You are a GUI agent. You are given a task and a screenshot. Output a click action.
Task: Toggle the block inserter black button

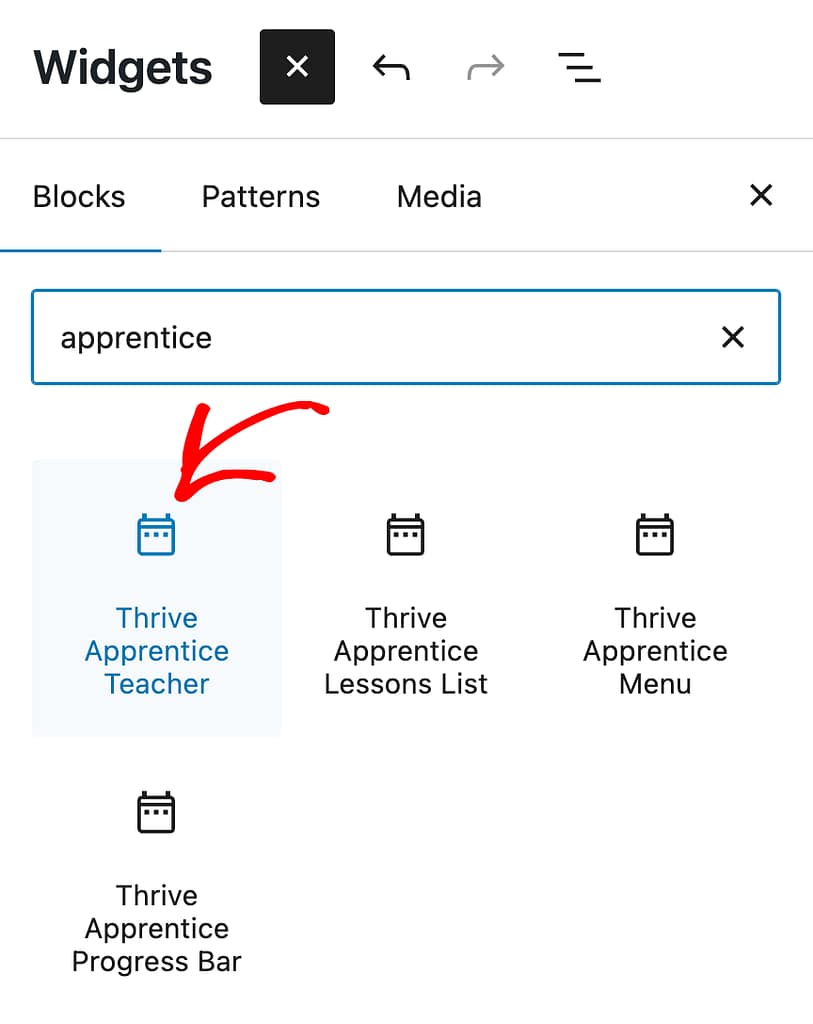(x=297, y=67)
